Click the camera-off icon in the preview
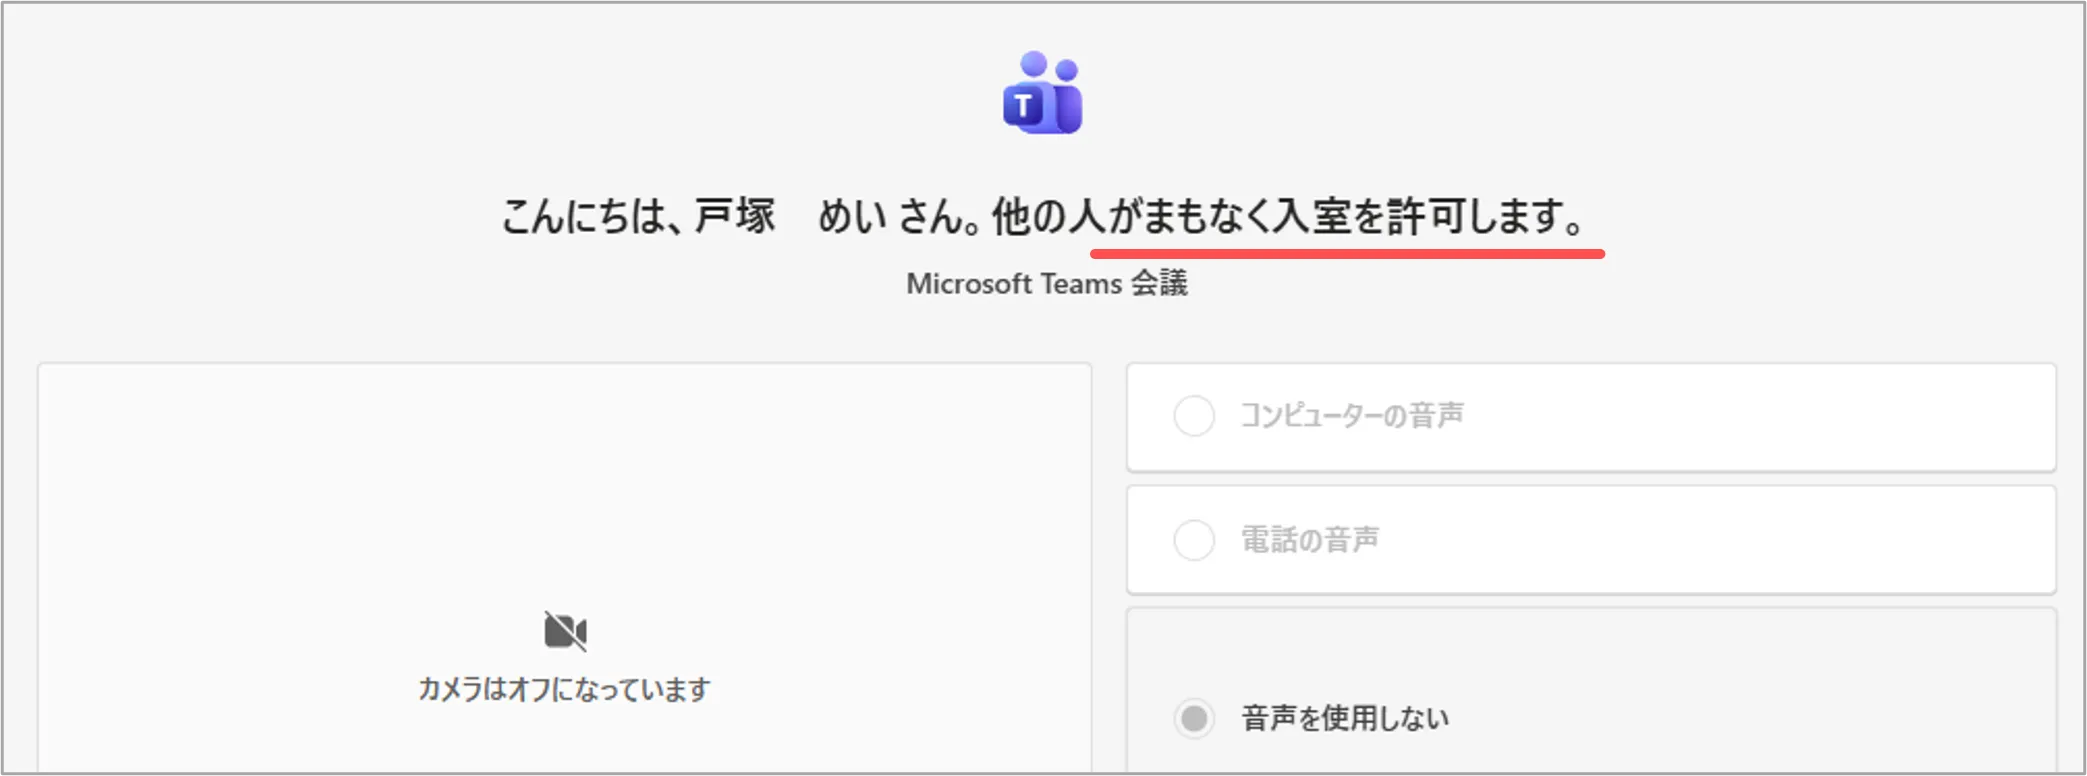 pos(565,631)
